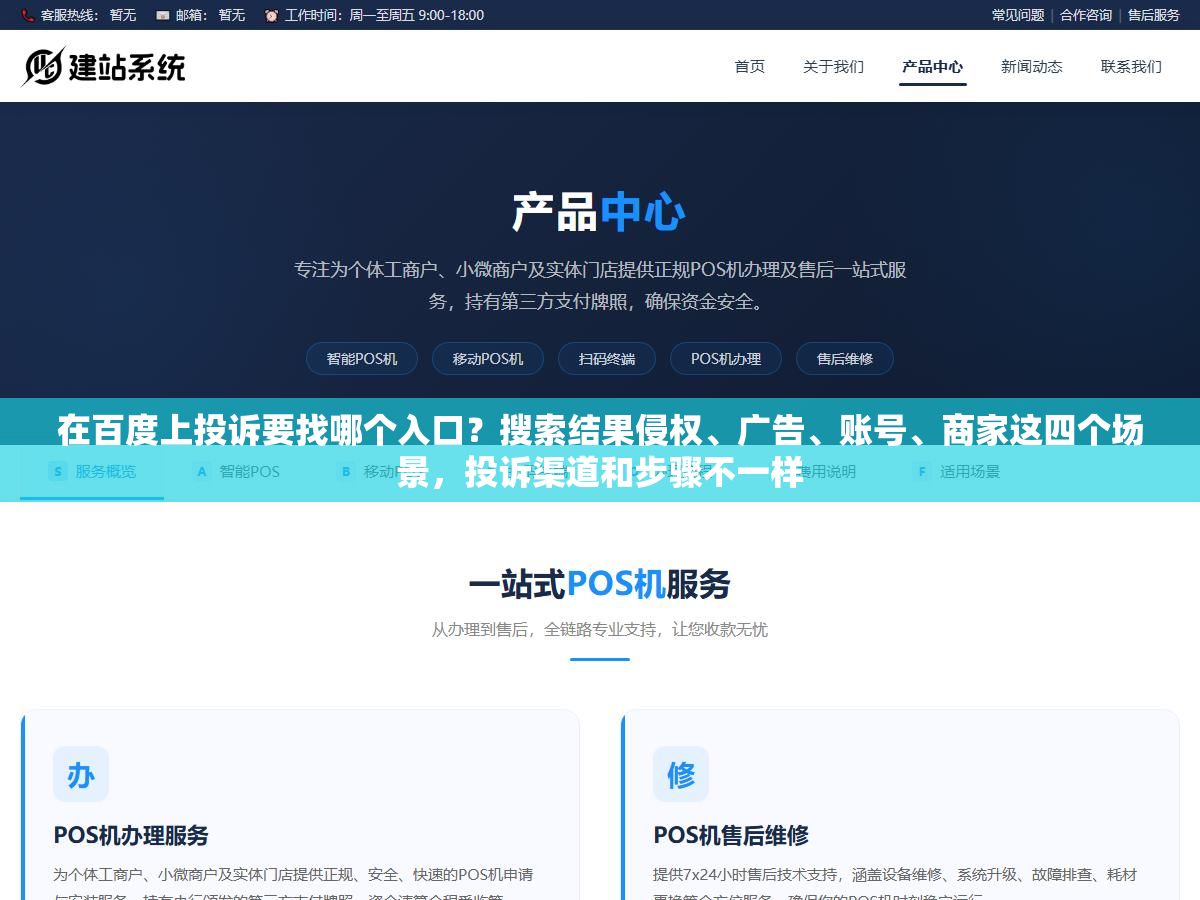
Task: Click the 邮箱 暂无 text
Action: 210,15
